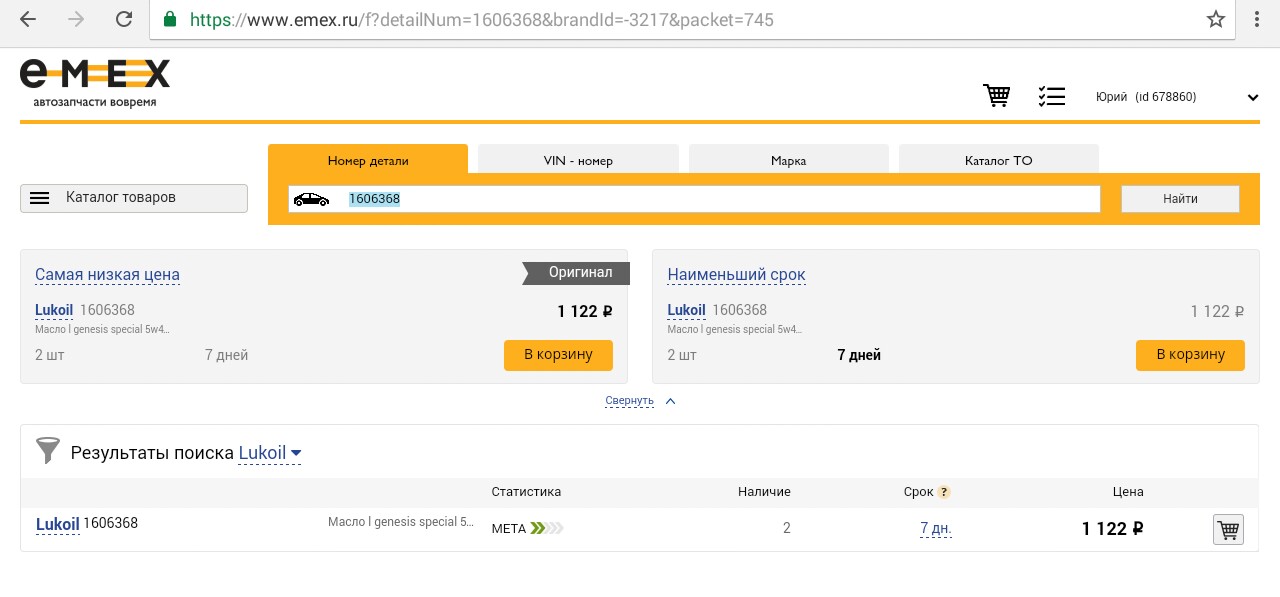Open the browser three-dot menu

pyautogui.click(x=1258, y=19)
